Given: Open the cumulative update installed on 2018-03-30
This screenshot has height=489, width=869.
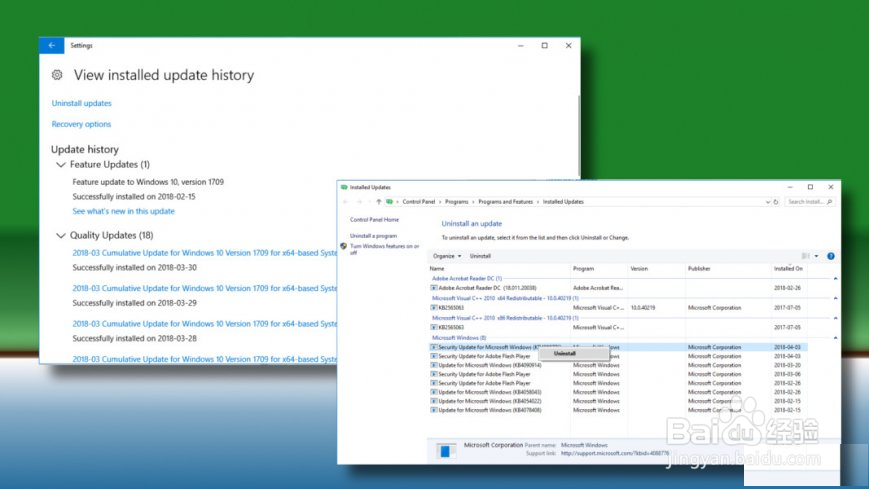Looking at the screenshot, I should [205, 253].
